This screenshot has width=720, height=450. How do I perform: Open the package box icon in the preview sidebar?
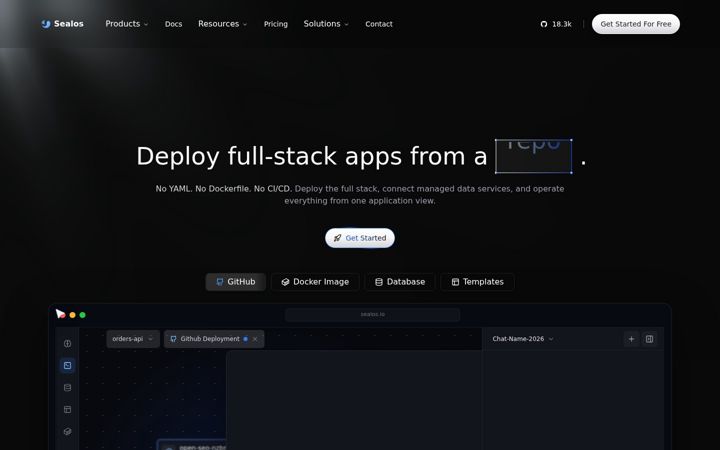click(68, 432)
